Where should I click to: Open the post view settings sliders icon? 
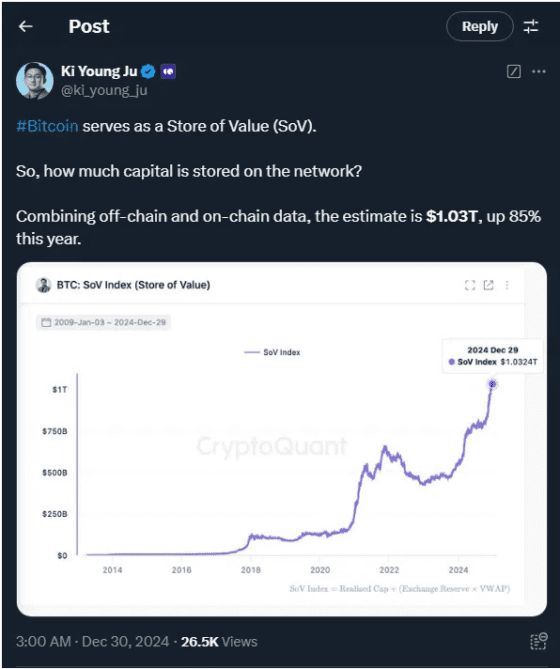[531, 26]
